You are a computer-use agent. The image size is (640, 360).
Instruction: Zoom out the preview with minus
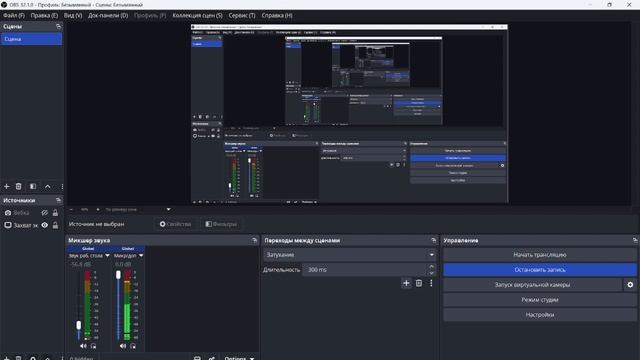[71, 209]
